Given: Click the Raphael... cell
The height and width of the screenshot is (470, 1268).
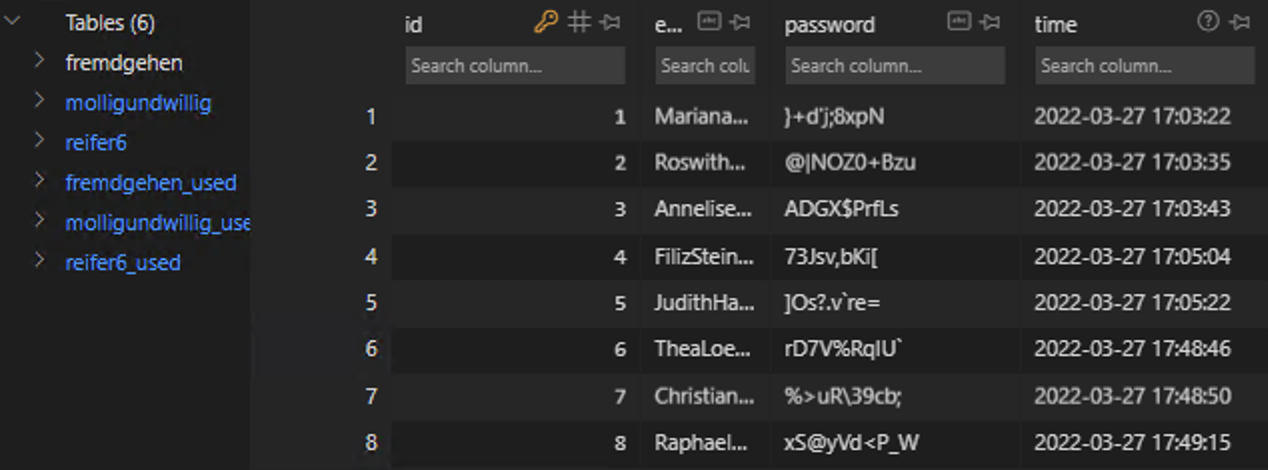Looking at the screenshot, I should (x=706, y=442).
